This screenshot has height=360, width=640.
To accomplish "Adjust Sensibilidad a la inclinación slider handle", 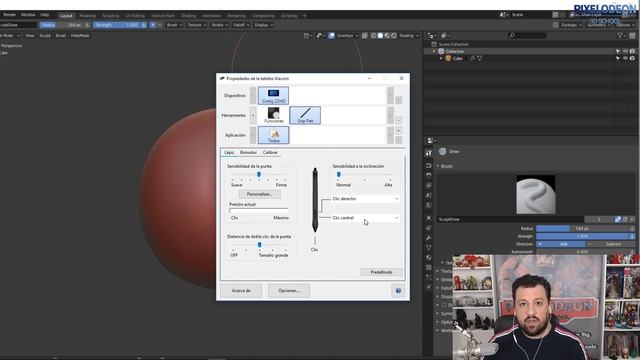I will [x=338, y=175].
